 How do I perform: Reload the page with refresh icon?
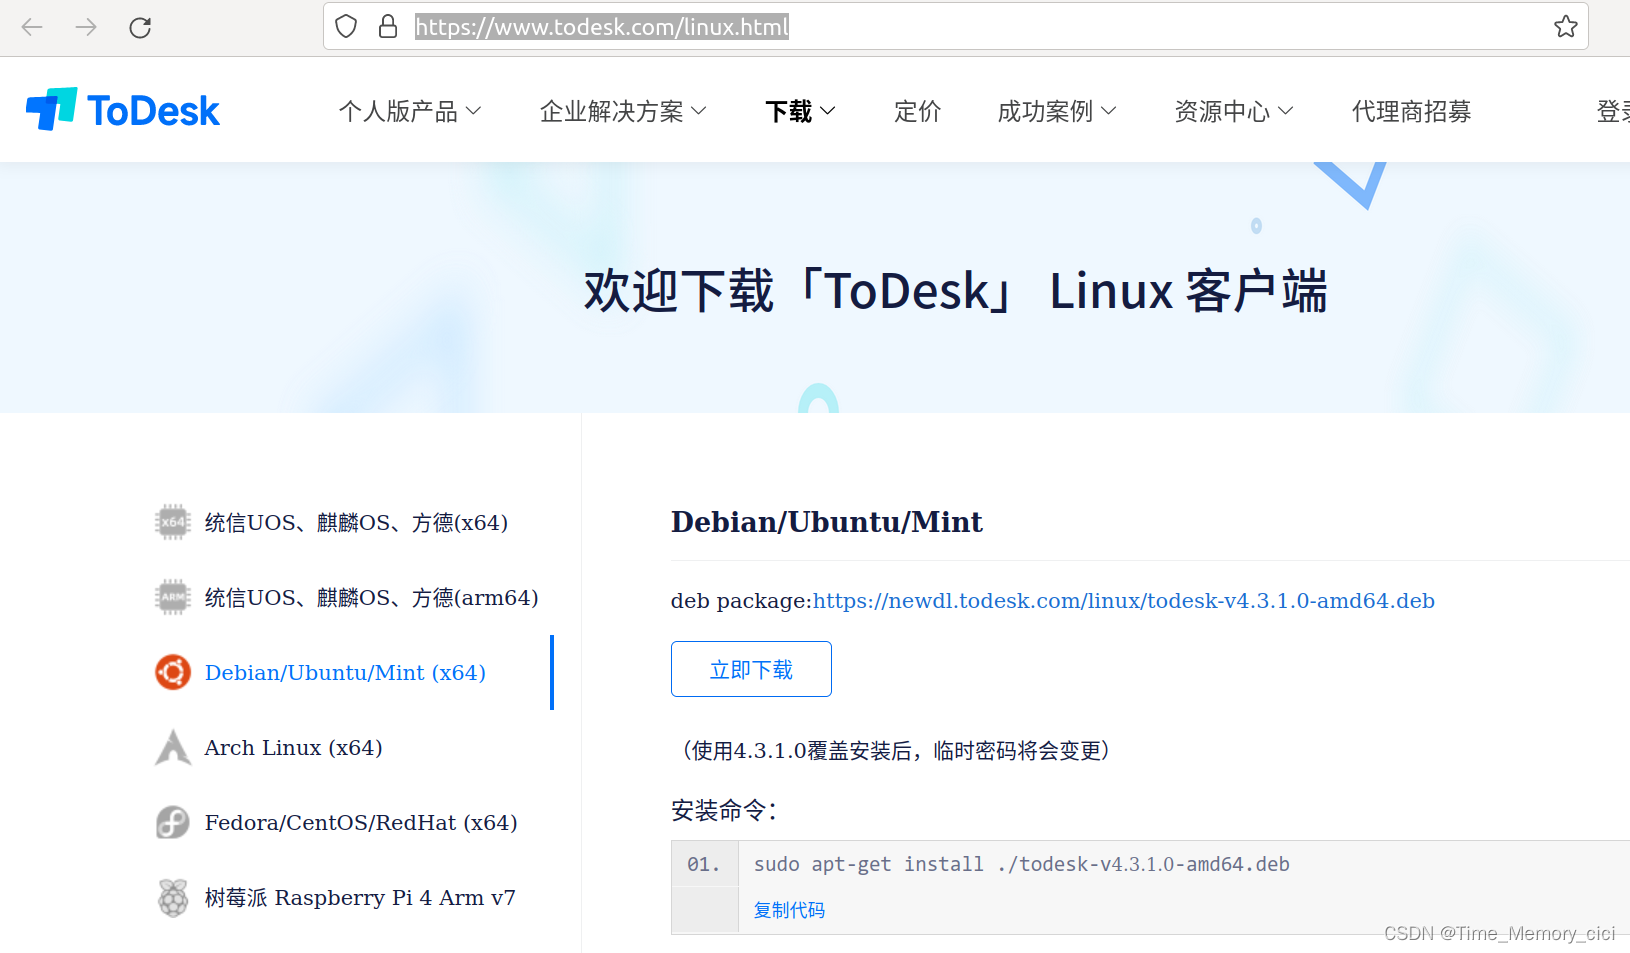click(140, 27)
